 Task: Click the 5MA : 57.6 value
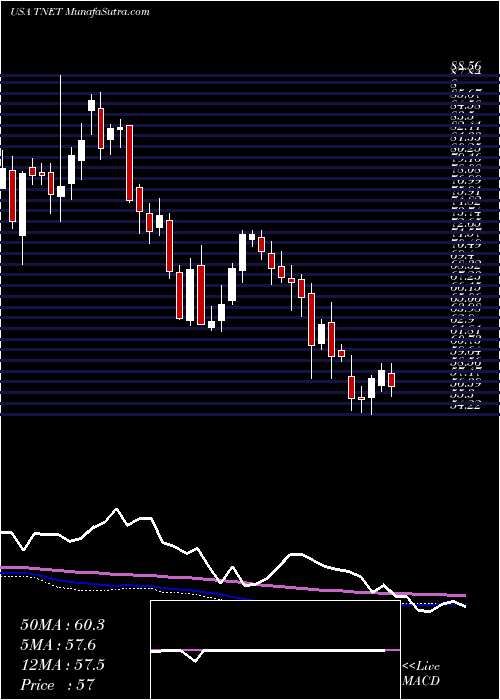click(58, 645)
